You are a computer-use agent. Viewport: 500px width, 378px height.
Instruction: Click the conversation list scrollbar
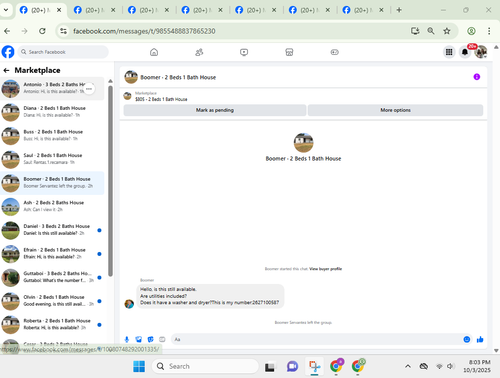point(110,181)
